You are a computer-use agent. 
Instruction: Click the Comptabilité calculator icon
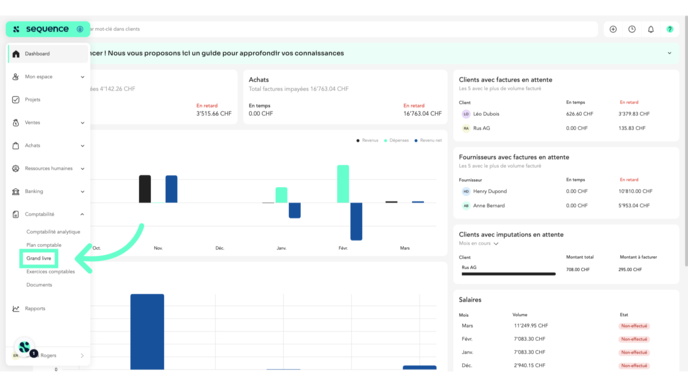(x=16, y=214)
